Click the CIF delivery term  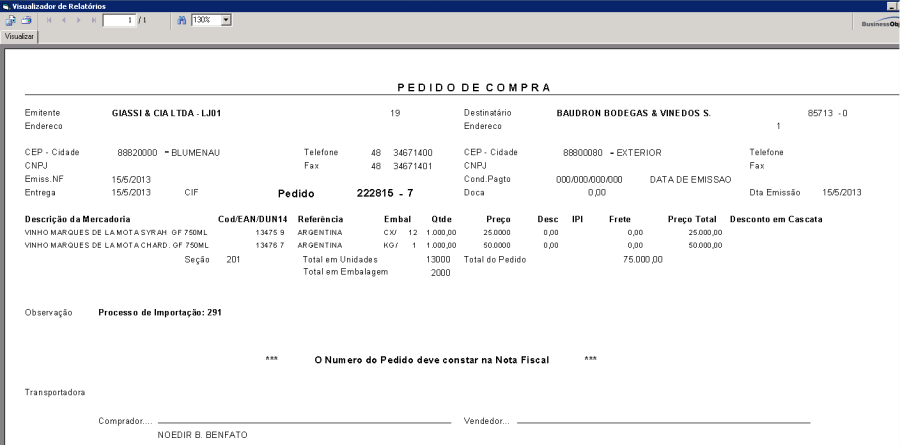tap(191, 192)
